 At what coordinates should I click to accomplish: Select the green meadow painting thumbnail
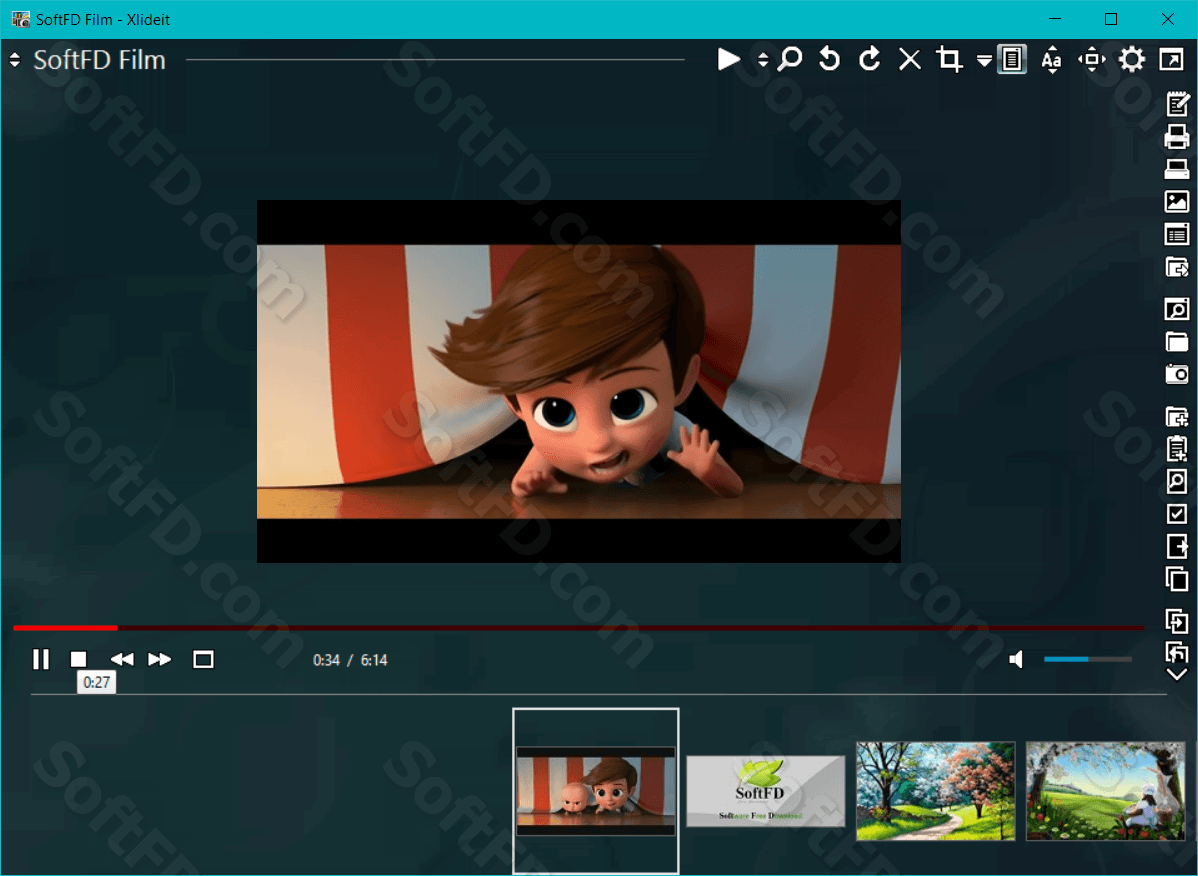click(x=1106, y=791)
